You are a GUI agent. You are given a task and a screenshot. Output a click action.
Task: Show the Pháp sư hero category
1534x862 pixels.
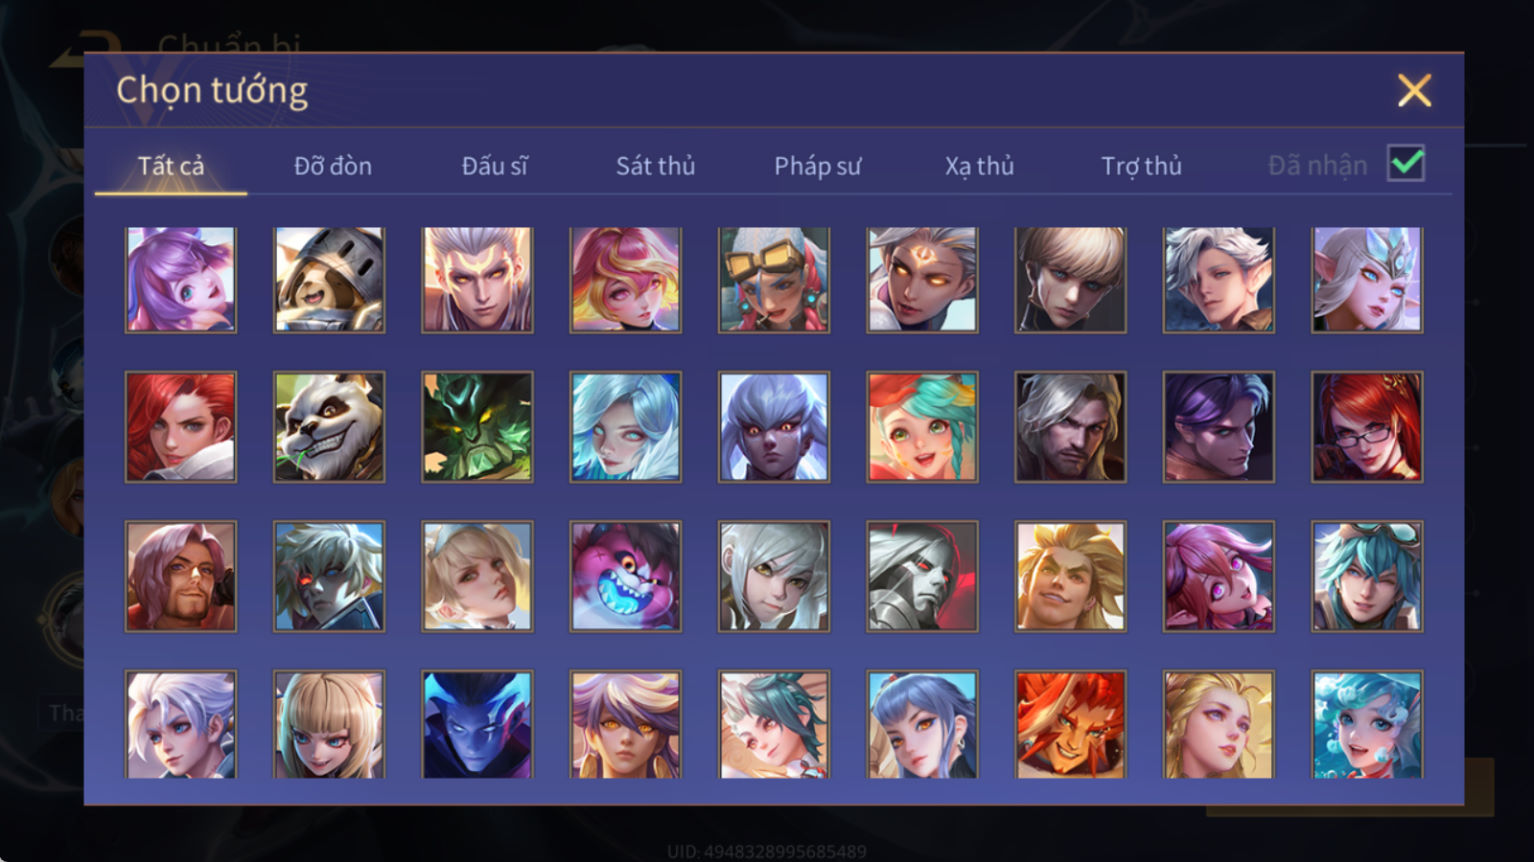click(817, 166)
